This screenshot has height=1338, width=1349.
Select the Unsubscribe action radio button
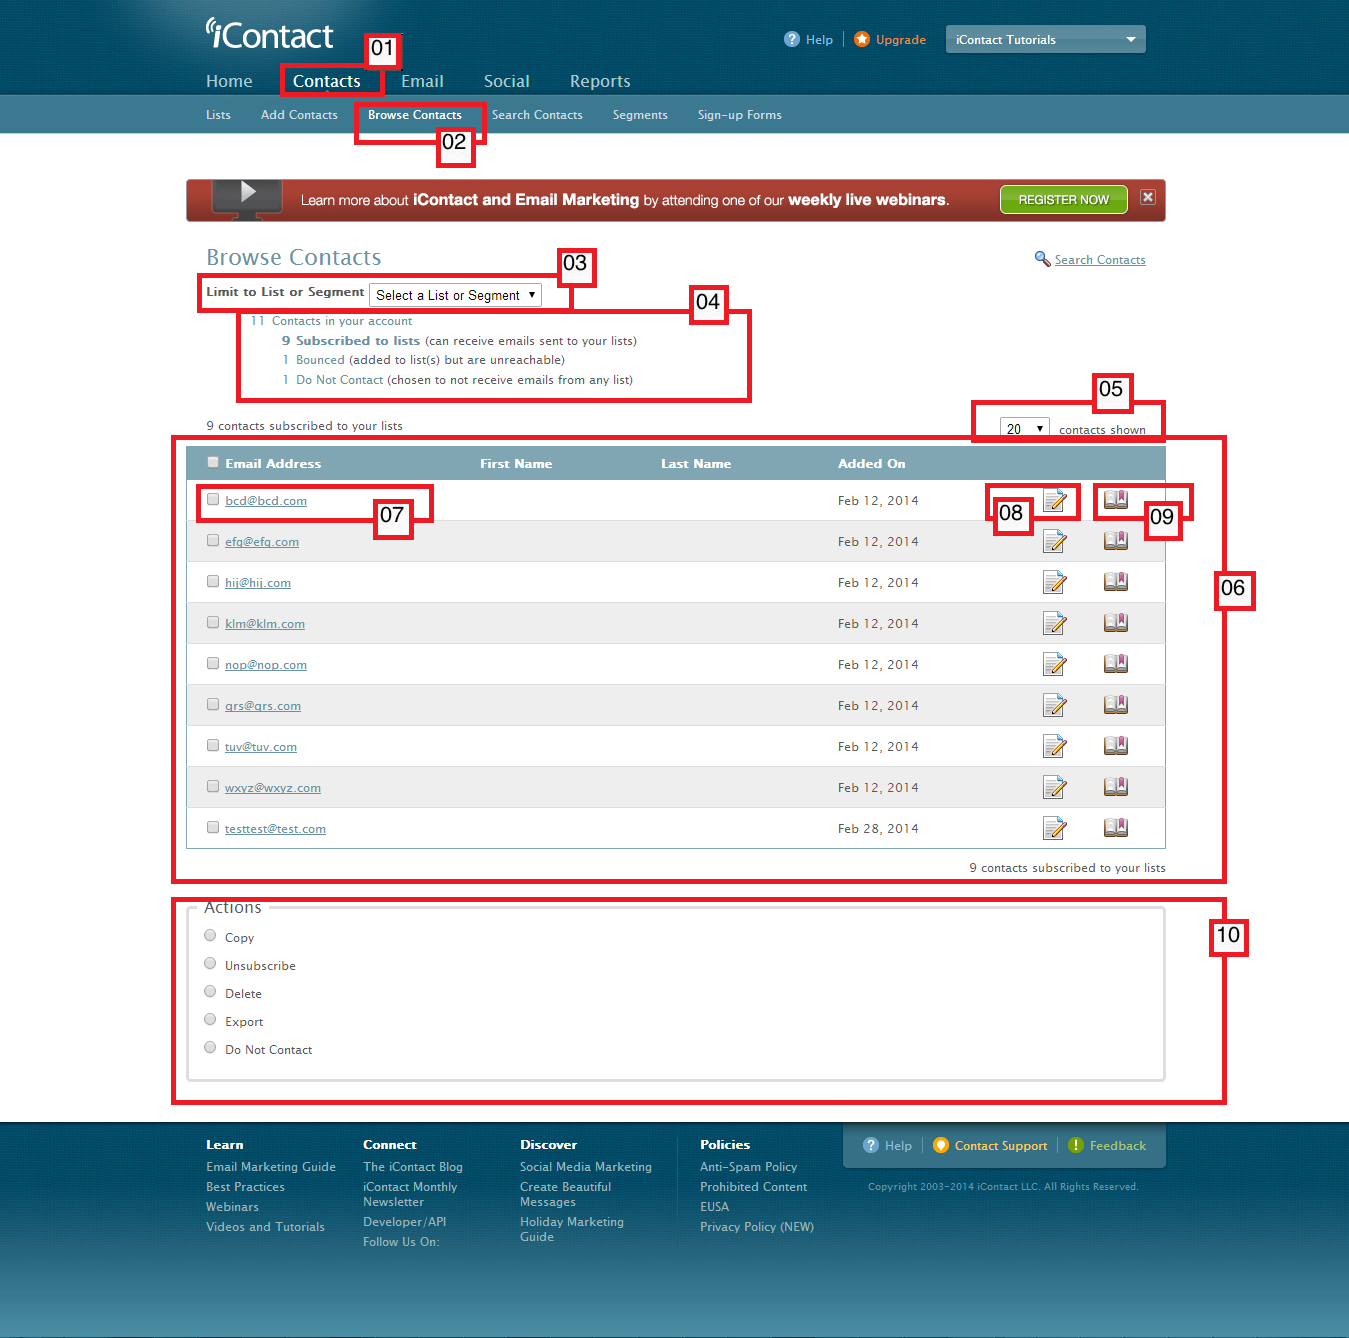point(210,963)
